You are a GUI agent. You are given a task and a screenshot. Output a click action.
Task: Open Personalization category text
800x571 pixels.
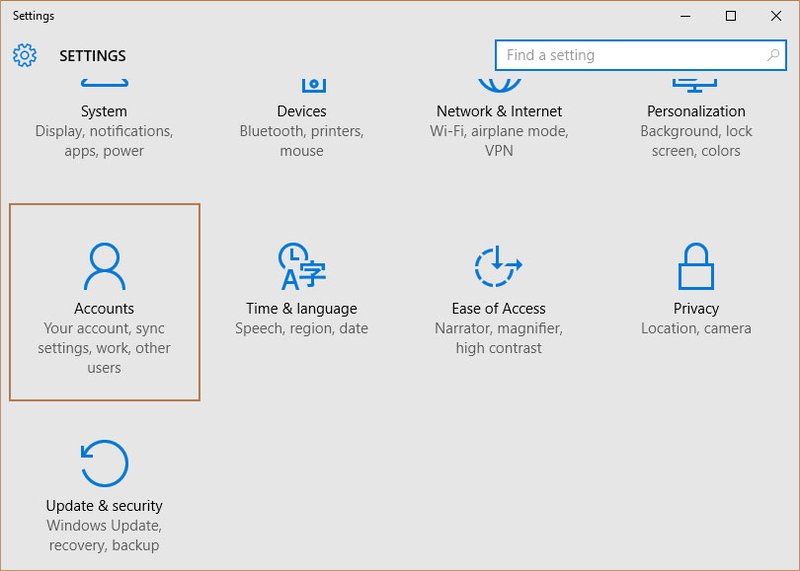(696, 111)
